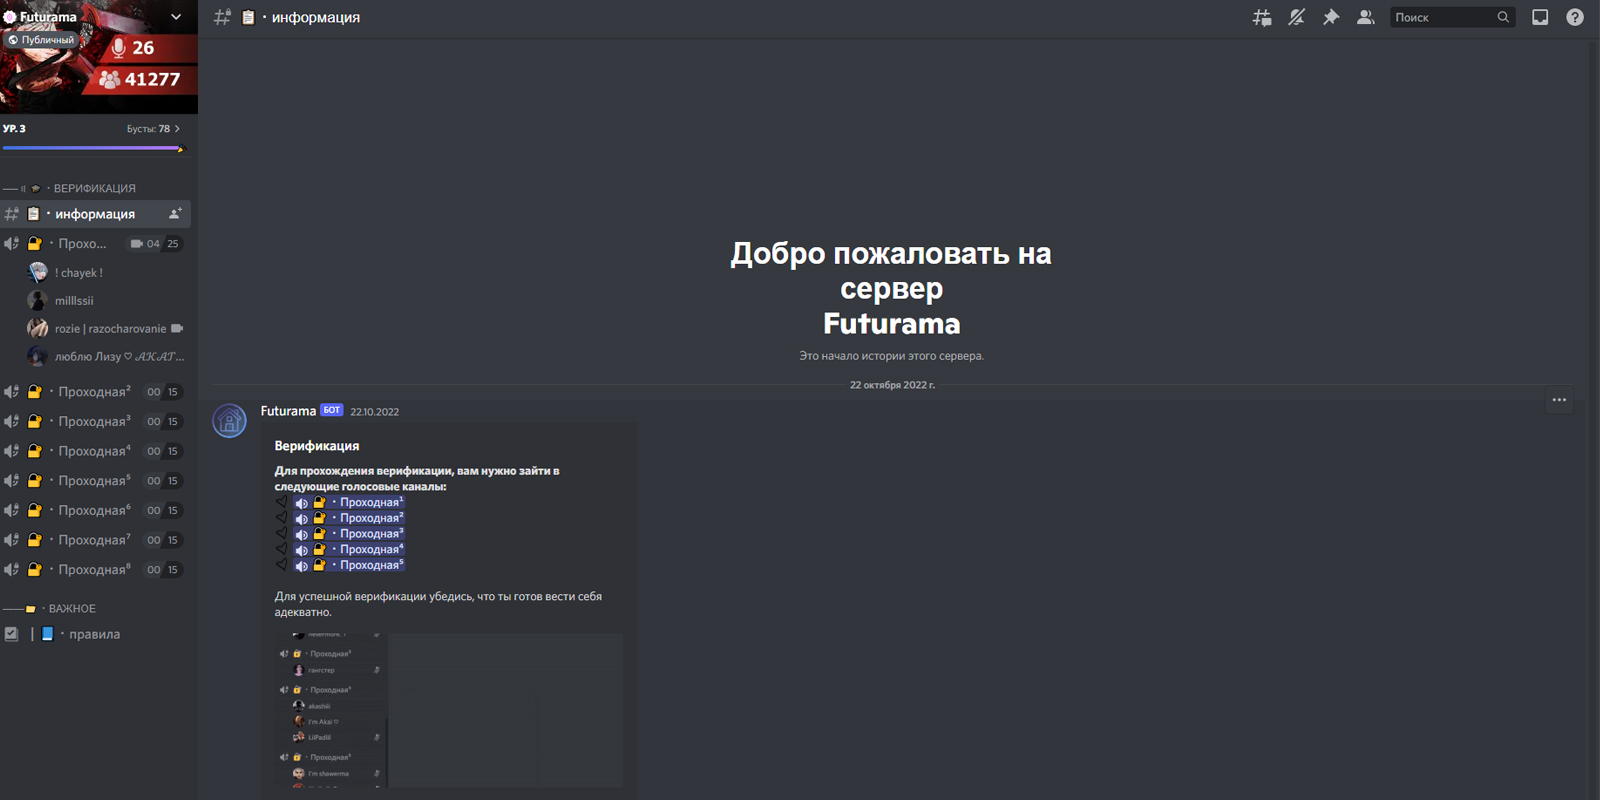1600x800 pixels.
Task: Click invite icon beside информация channel
Action: (x=175, y=214)
